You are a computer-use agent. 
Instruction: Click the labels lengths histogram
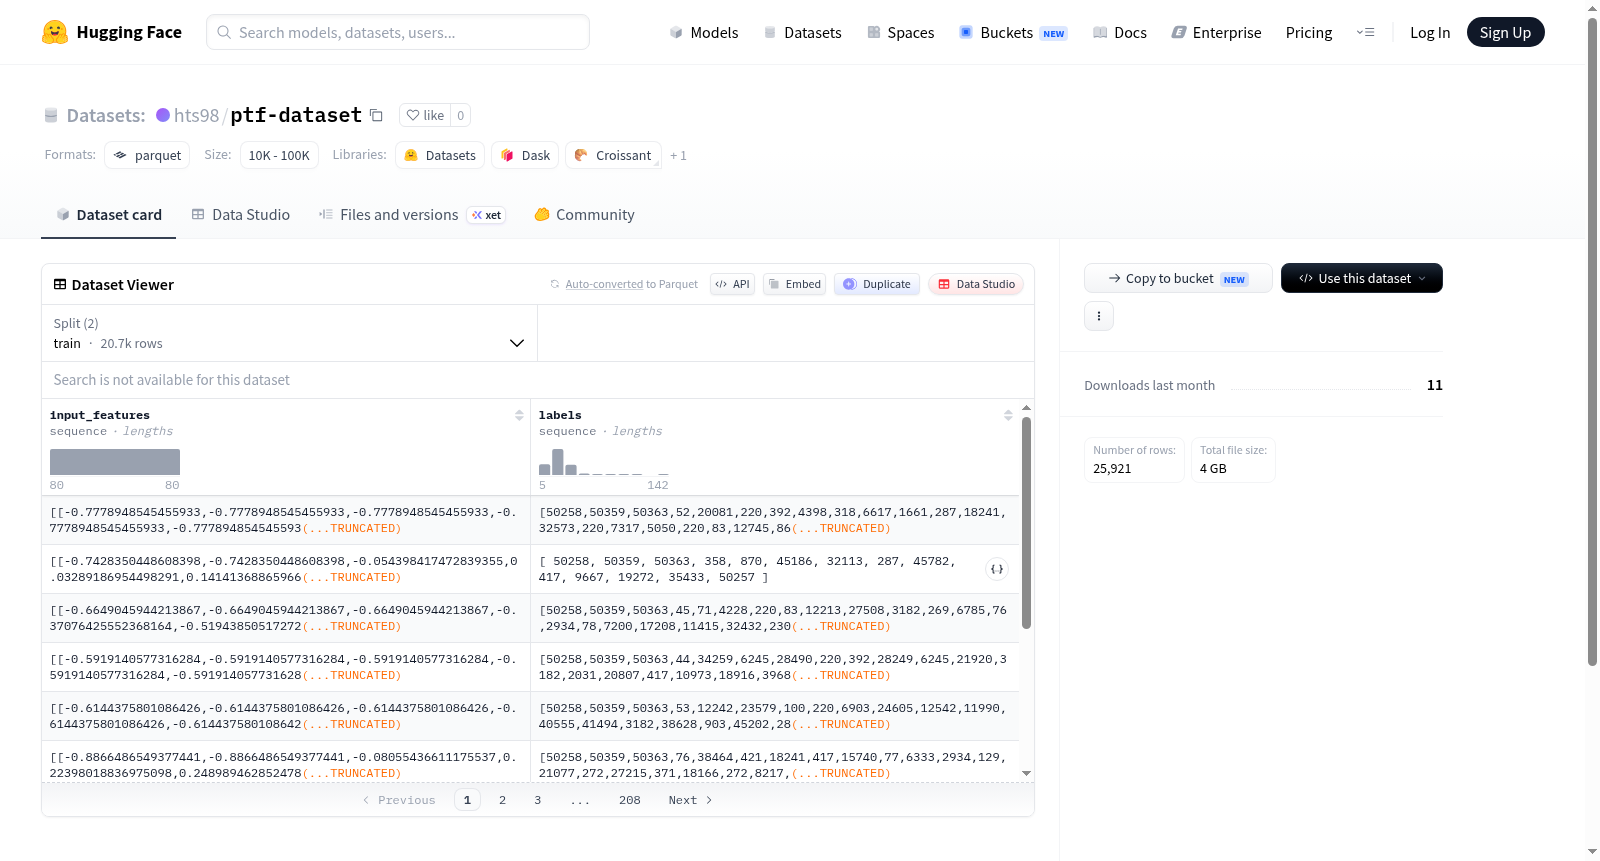click(x=603, y=462)
